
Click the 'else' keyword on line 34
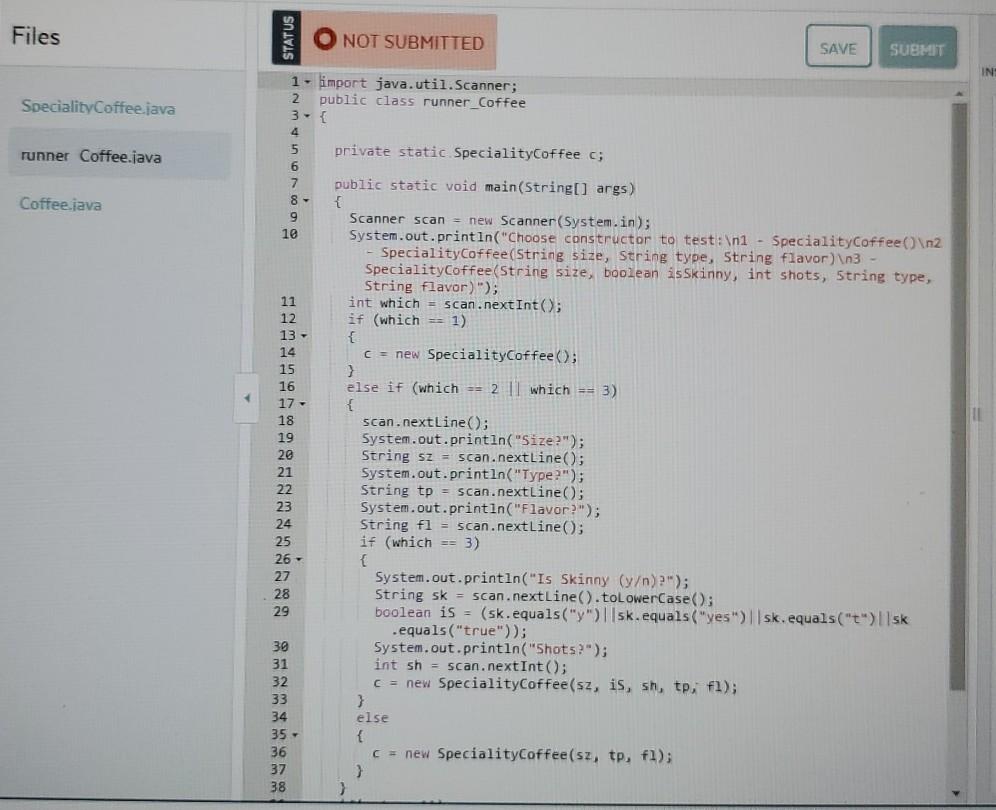point(372,718)
